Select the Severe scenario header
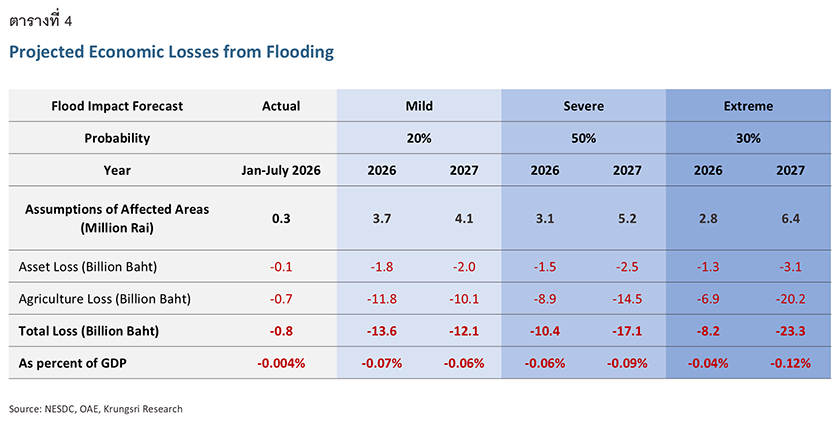This screenshot has height=421, width=840. 583,106
